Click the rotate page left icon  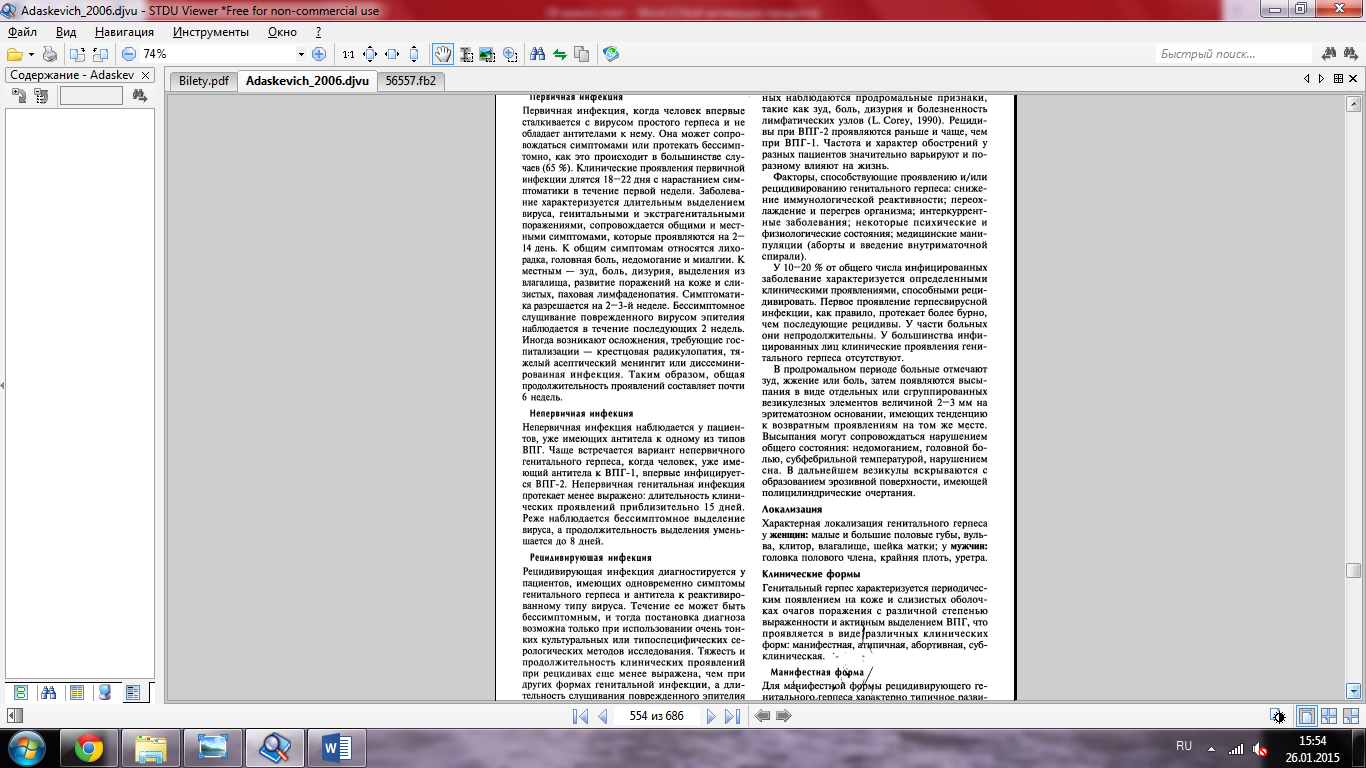[78, 54]
